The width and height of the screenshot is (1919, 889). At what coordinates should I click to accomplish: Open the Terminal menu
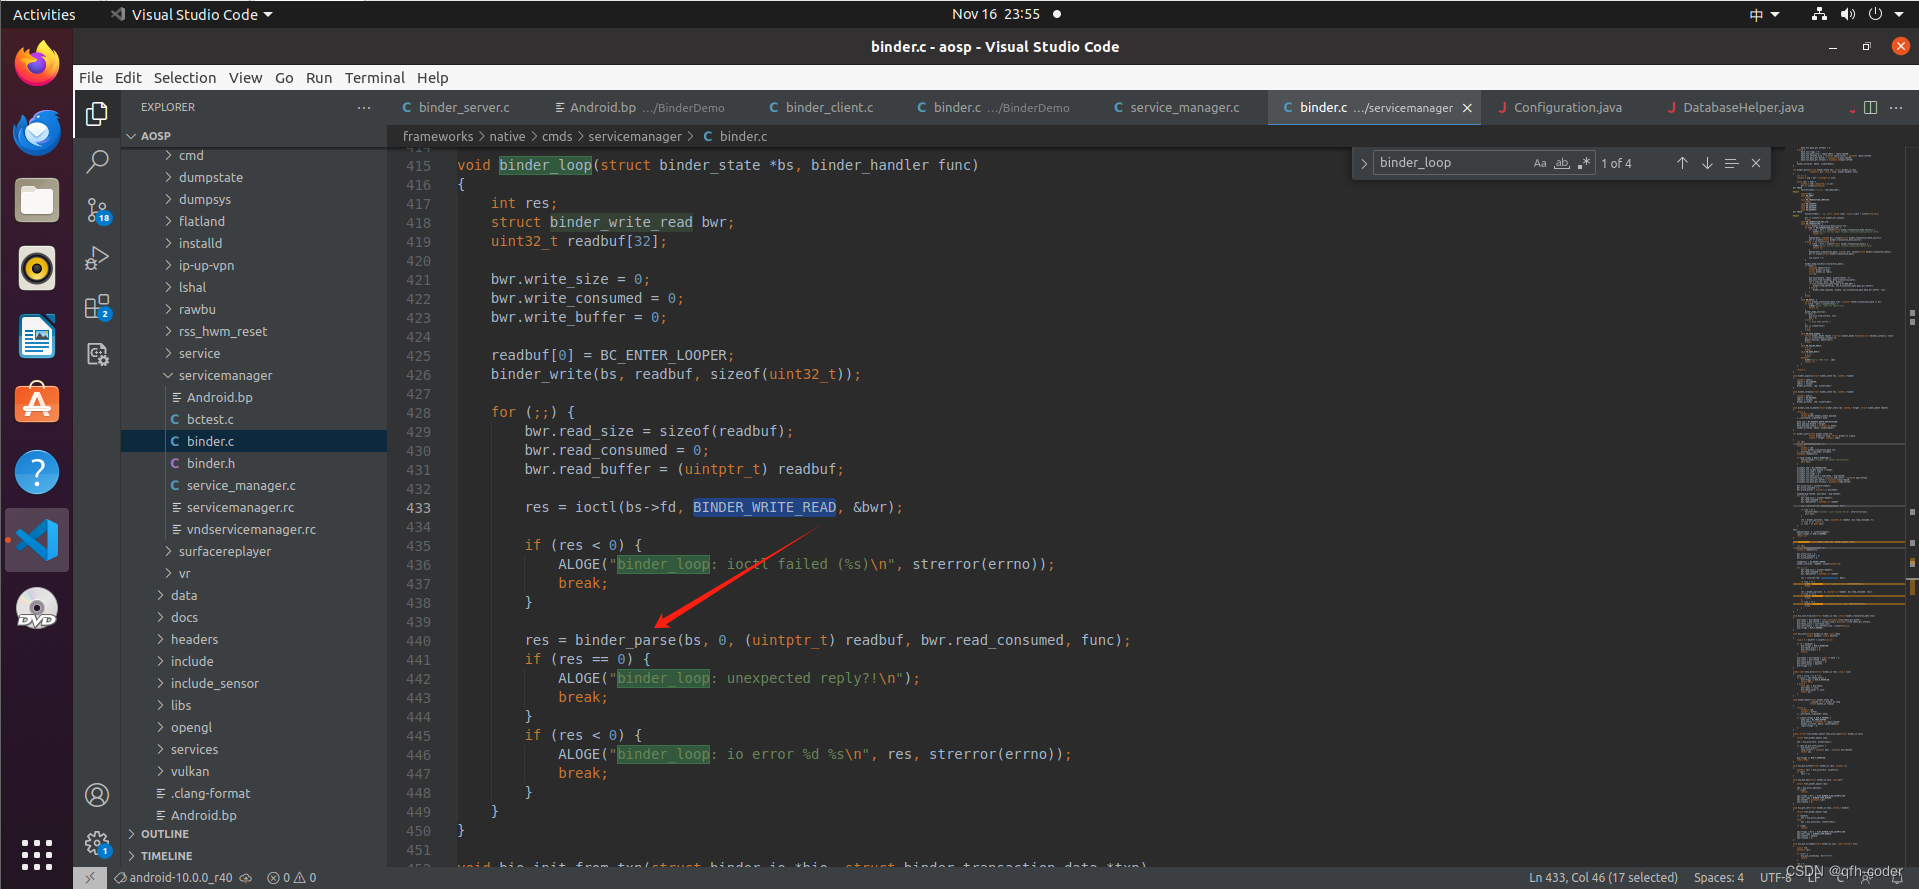pos(374,78)
